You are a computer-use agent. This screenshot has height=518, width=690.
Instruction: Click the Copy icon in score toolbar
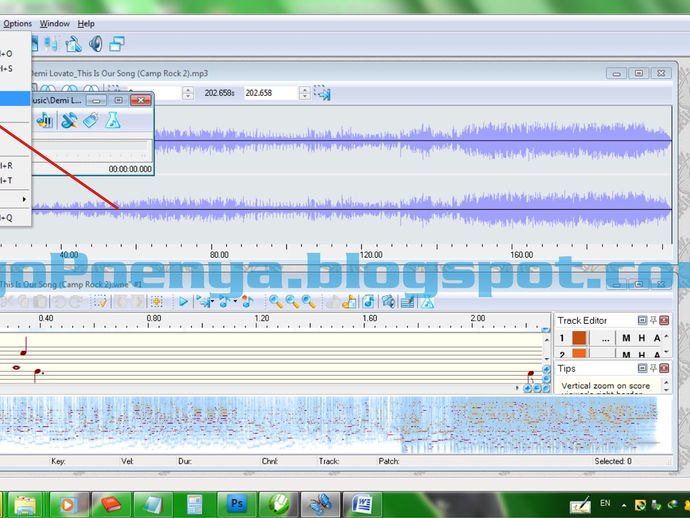(x=23, y=302)
